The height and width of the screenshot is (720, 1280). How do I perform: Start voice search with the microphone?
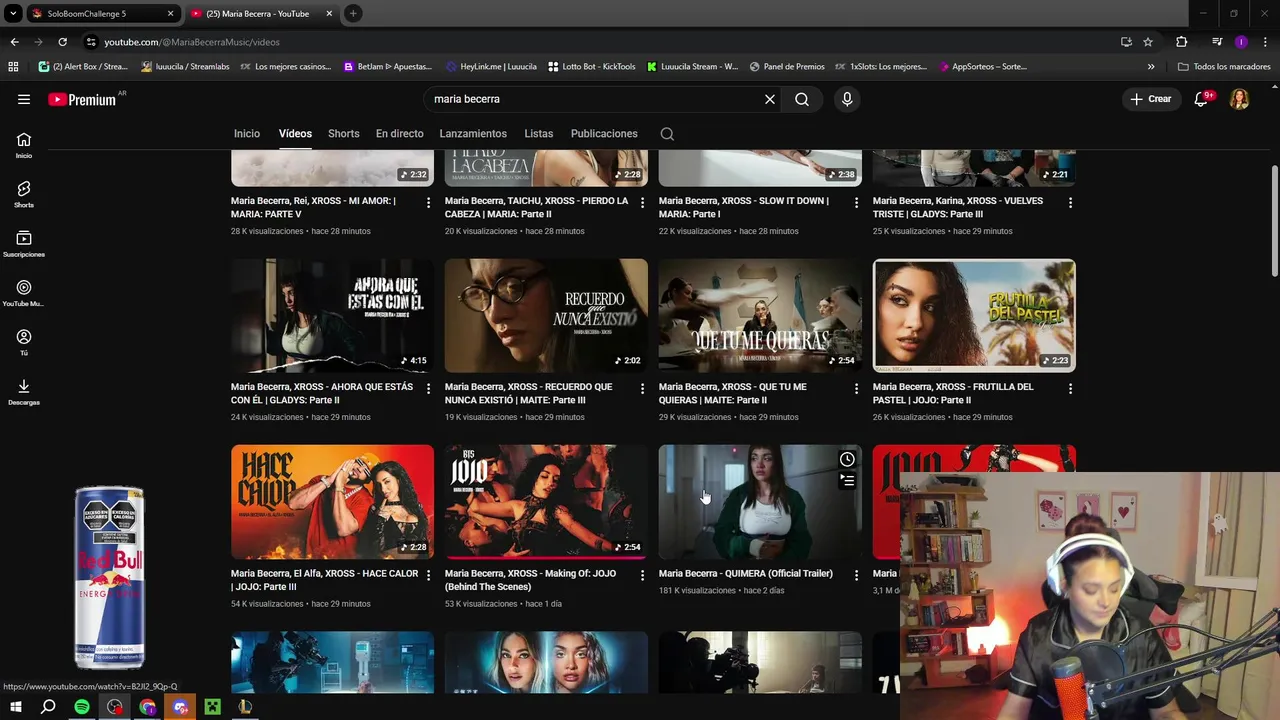coord(847,99)
